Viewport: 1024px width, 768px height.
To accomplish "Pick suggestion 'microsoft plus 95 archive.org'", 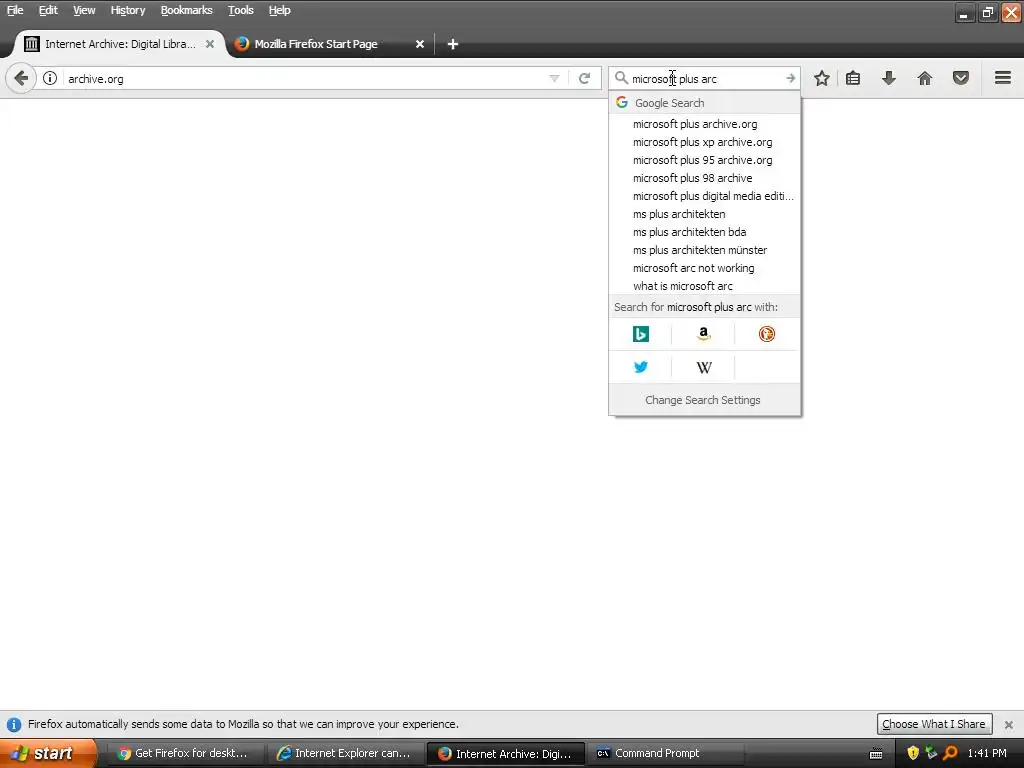I will (704, 160).
